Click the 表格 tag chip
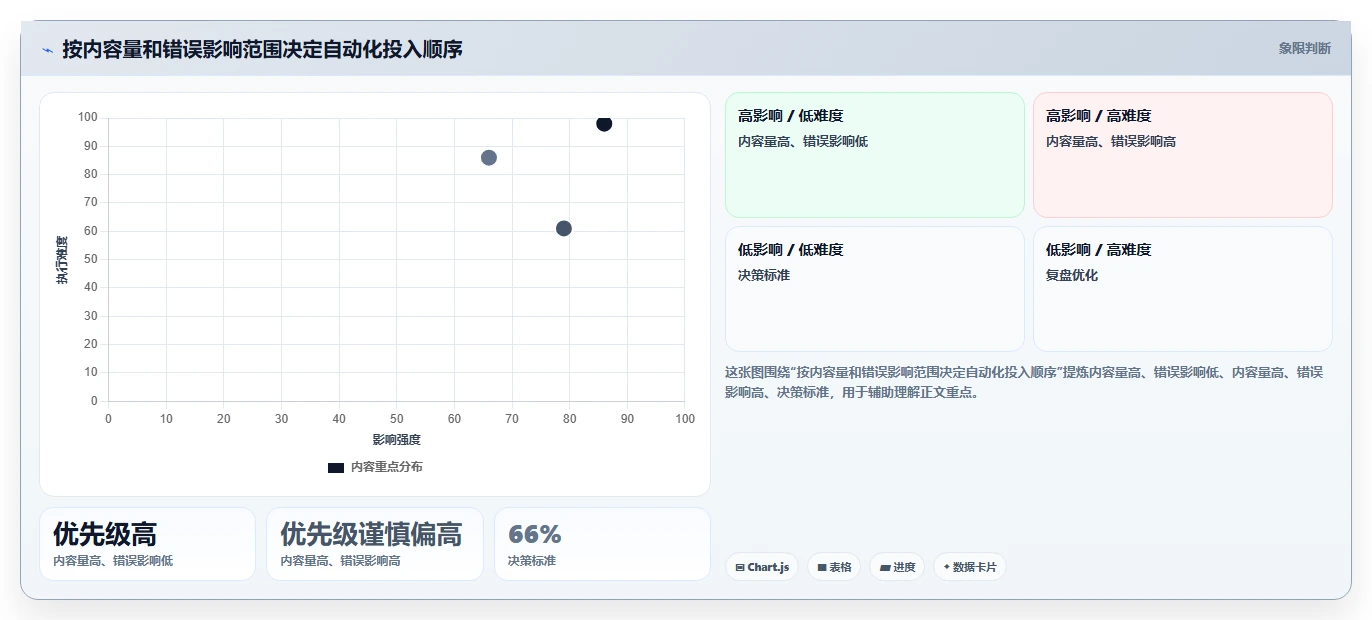 [x=834, y=567]
